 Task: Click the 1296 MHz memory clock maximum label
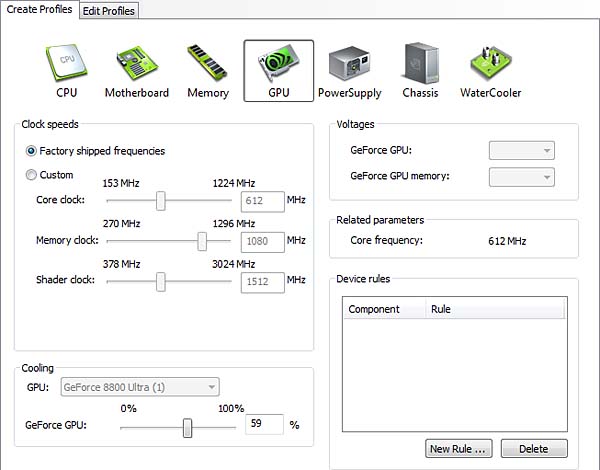pos(233,224)
